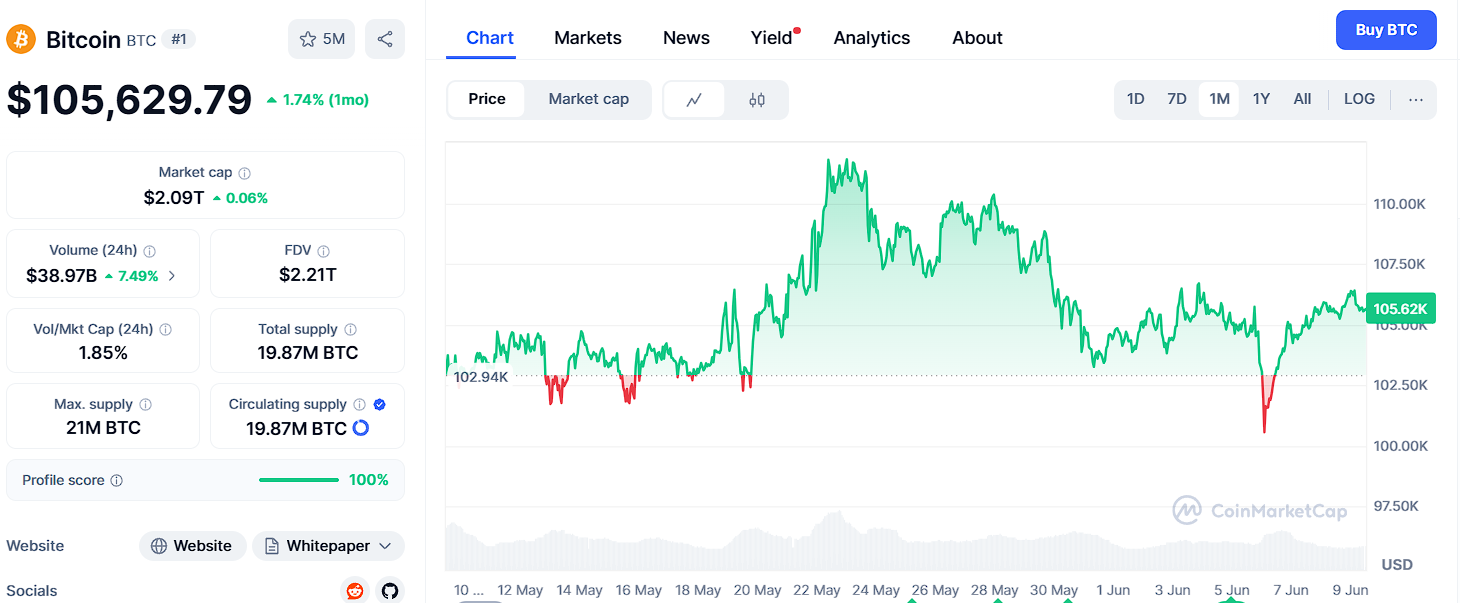
Task: Select the All time range
Action: pos(1302,99)
